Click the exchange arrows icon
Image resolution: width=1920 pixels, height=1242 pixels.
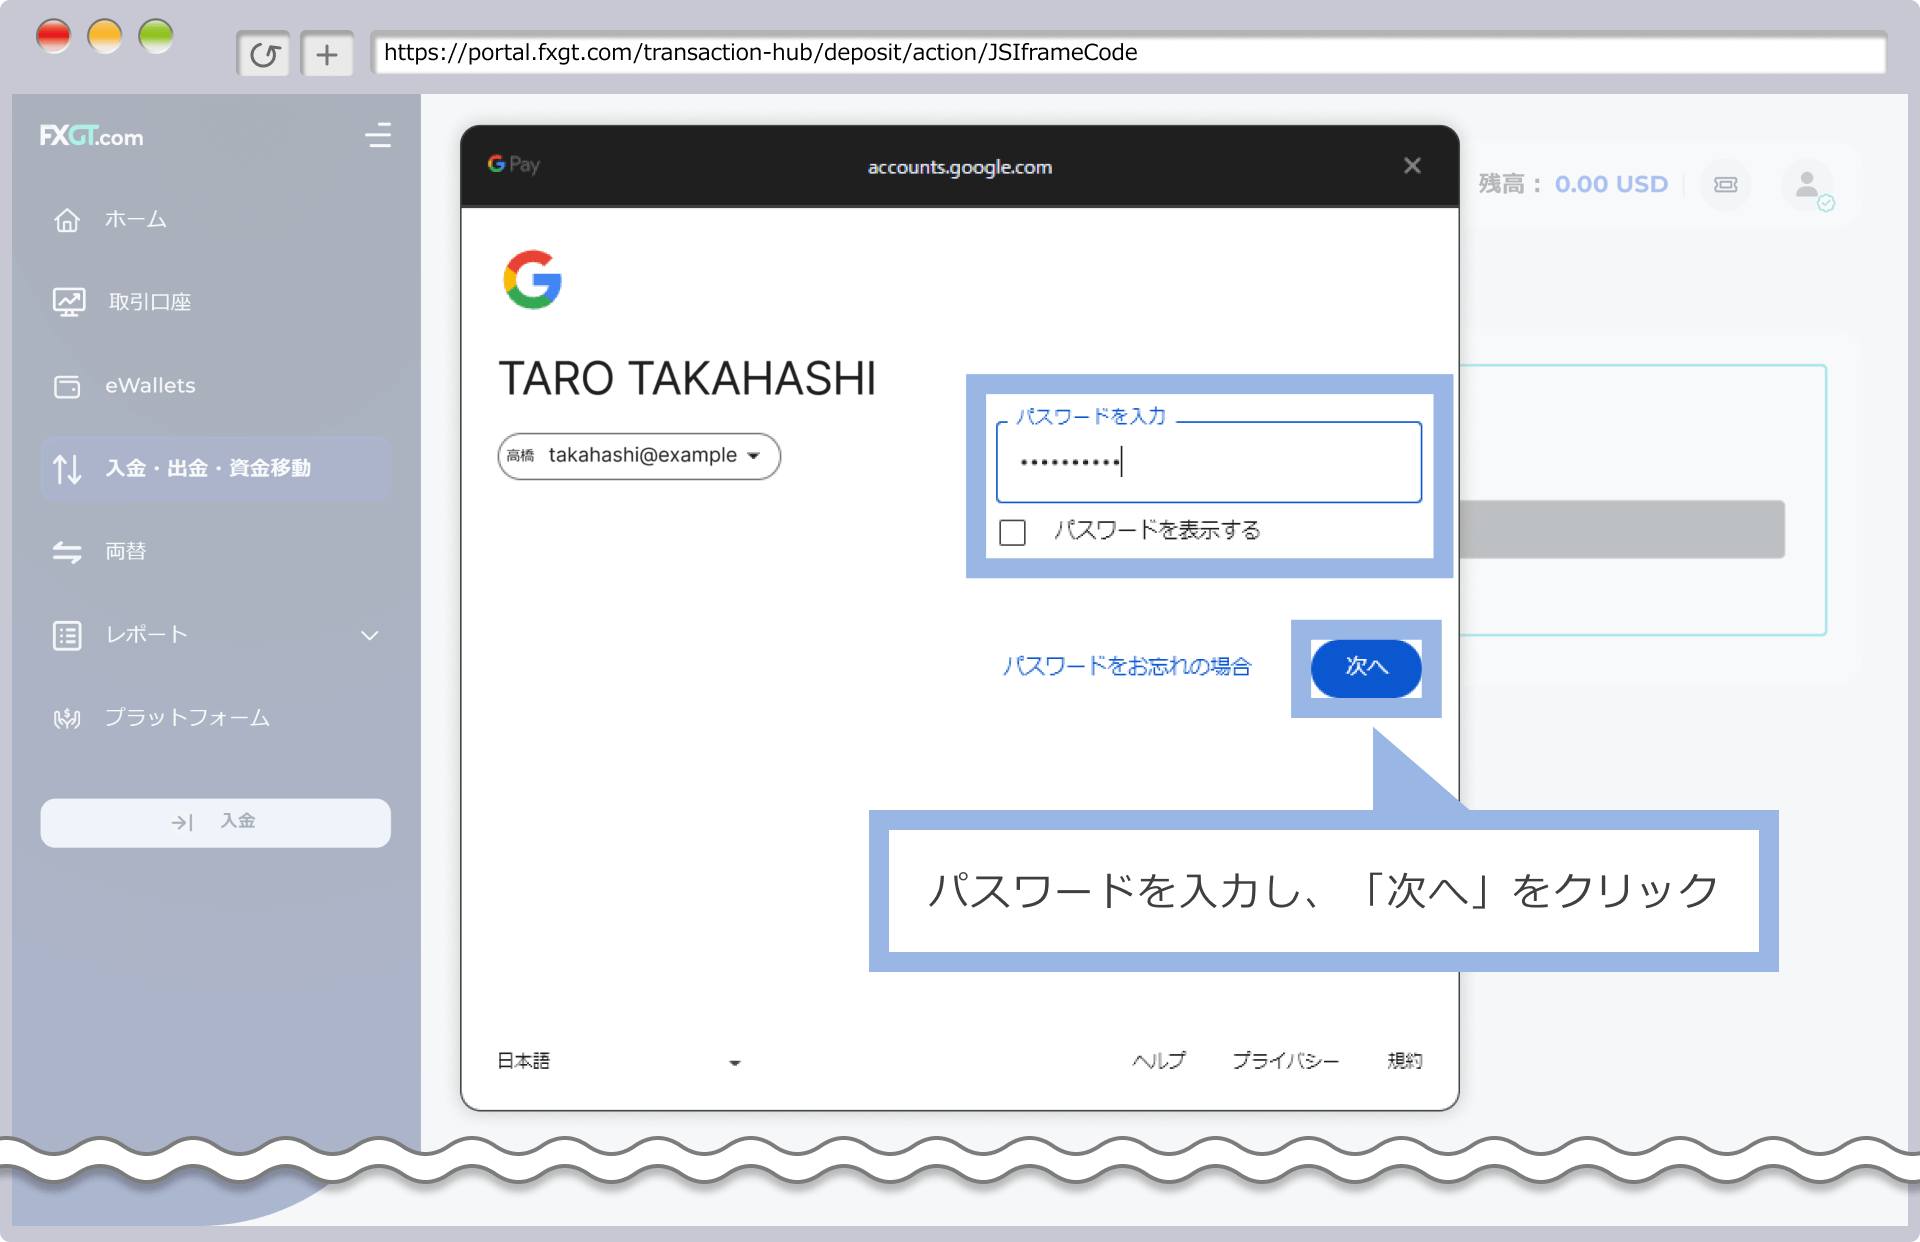67,552
